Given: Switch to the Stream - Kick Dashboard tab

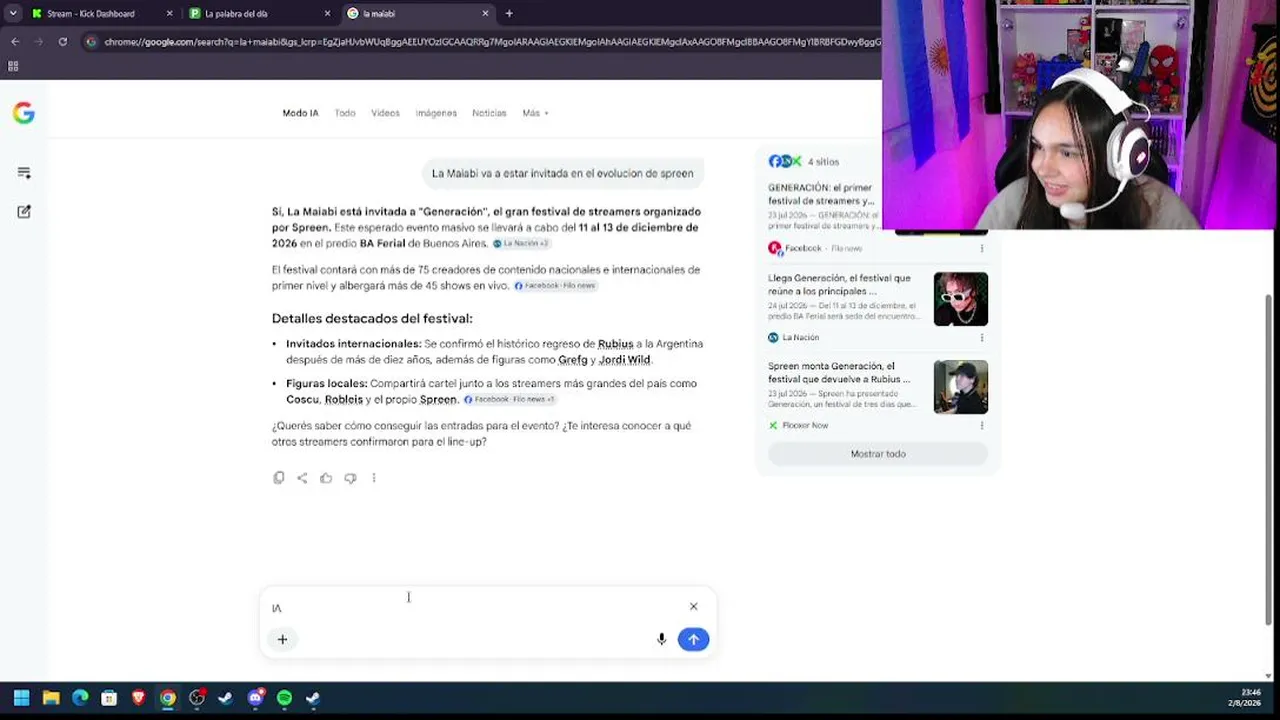Looking at the screenshot, I should pos(102,14).
